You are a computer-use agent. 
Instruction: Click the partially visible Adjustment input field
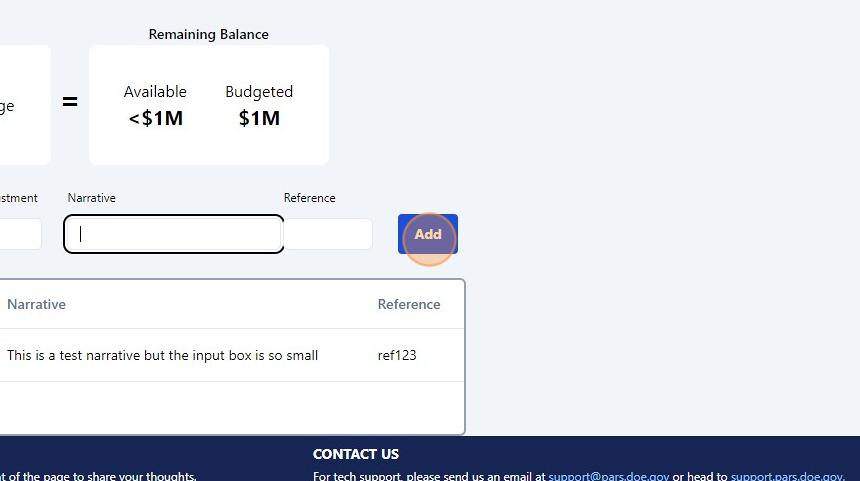tap(19, 234)
